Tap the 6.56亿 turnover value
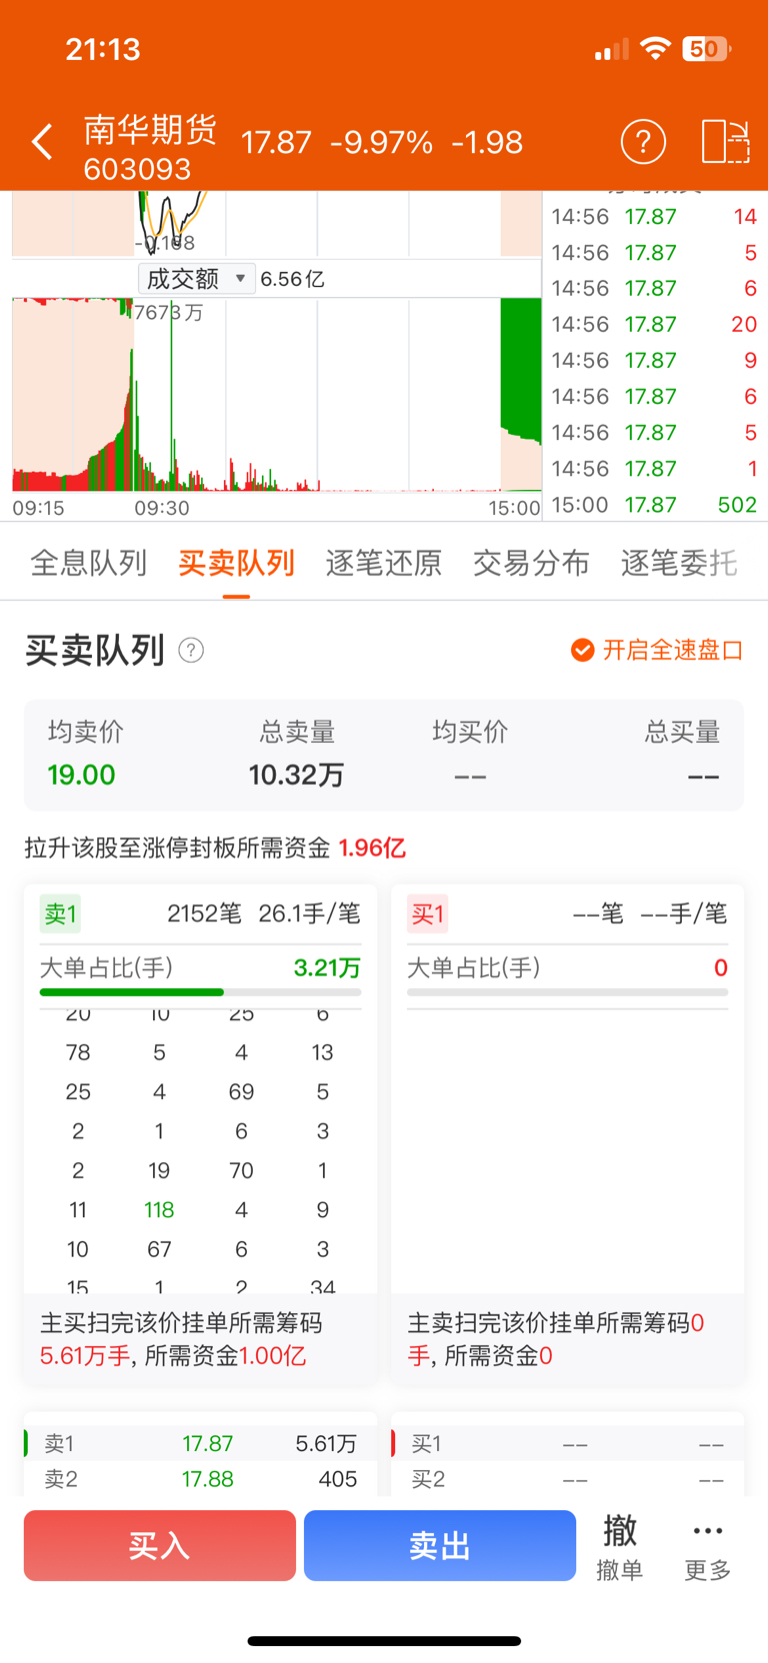Viewport: 768px width, 1663px height. click(292, 279)
